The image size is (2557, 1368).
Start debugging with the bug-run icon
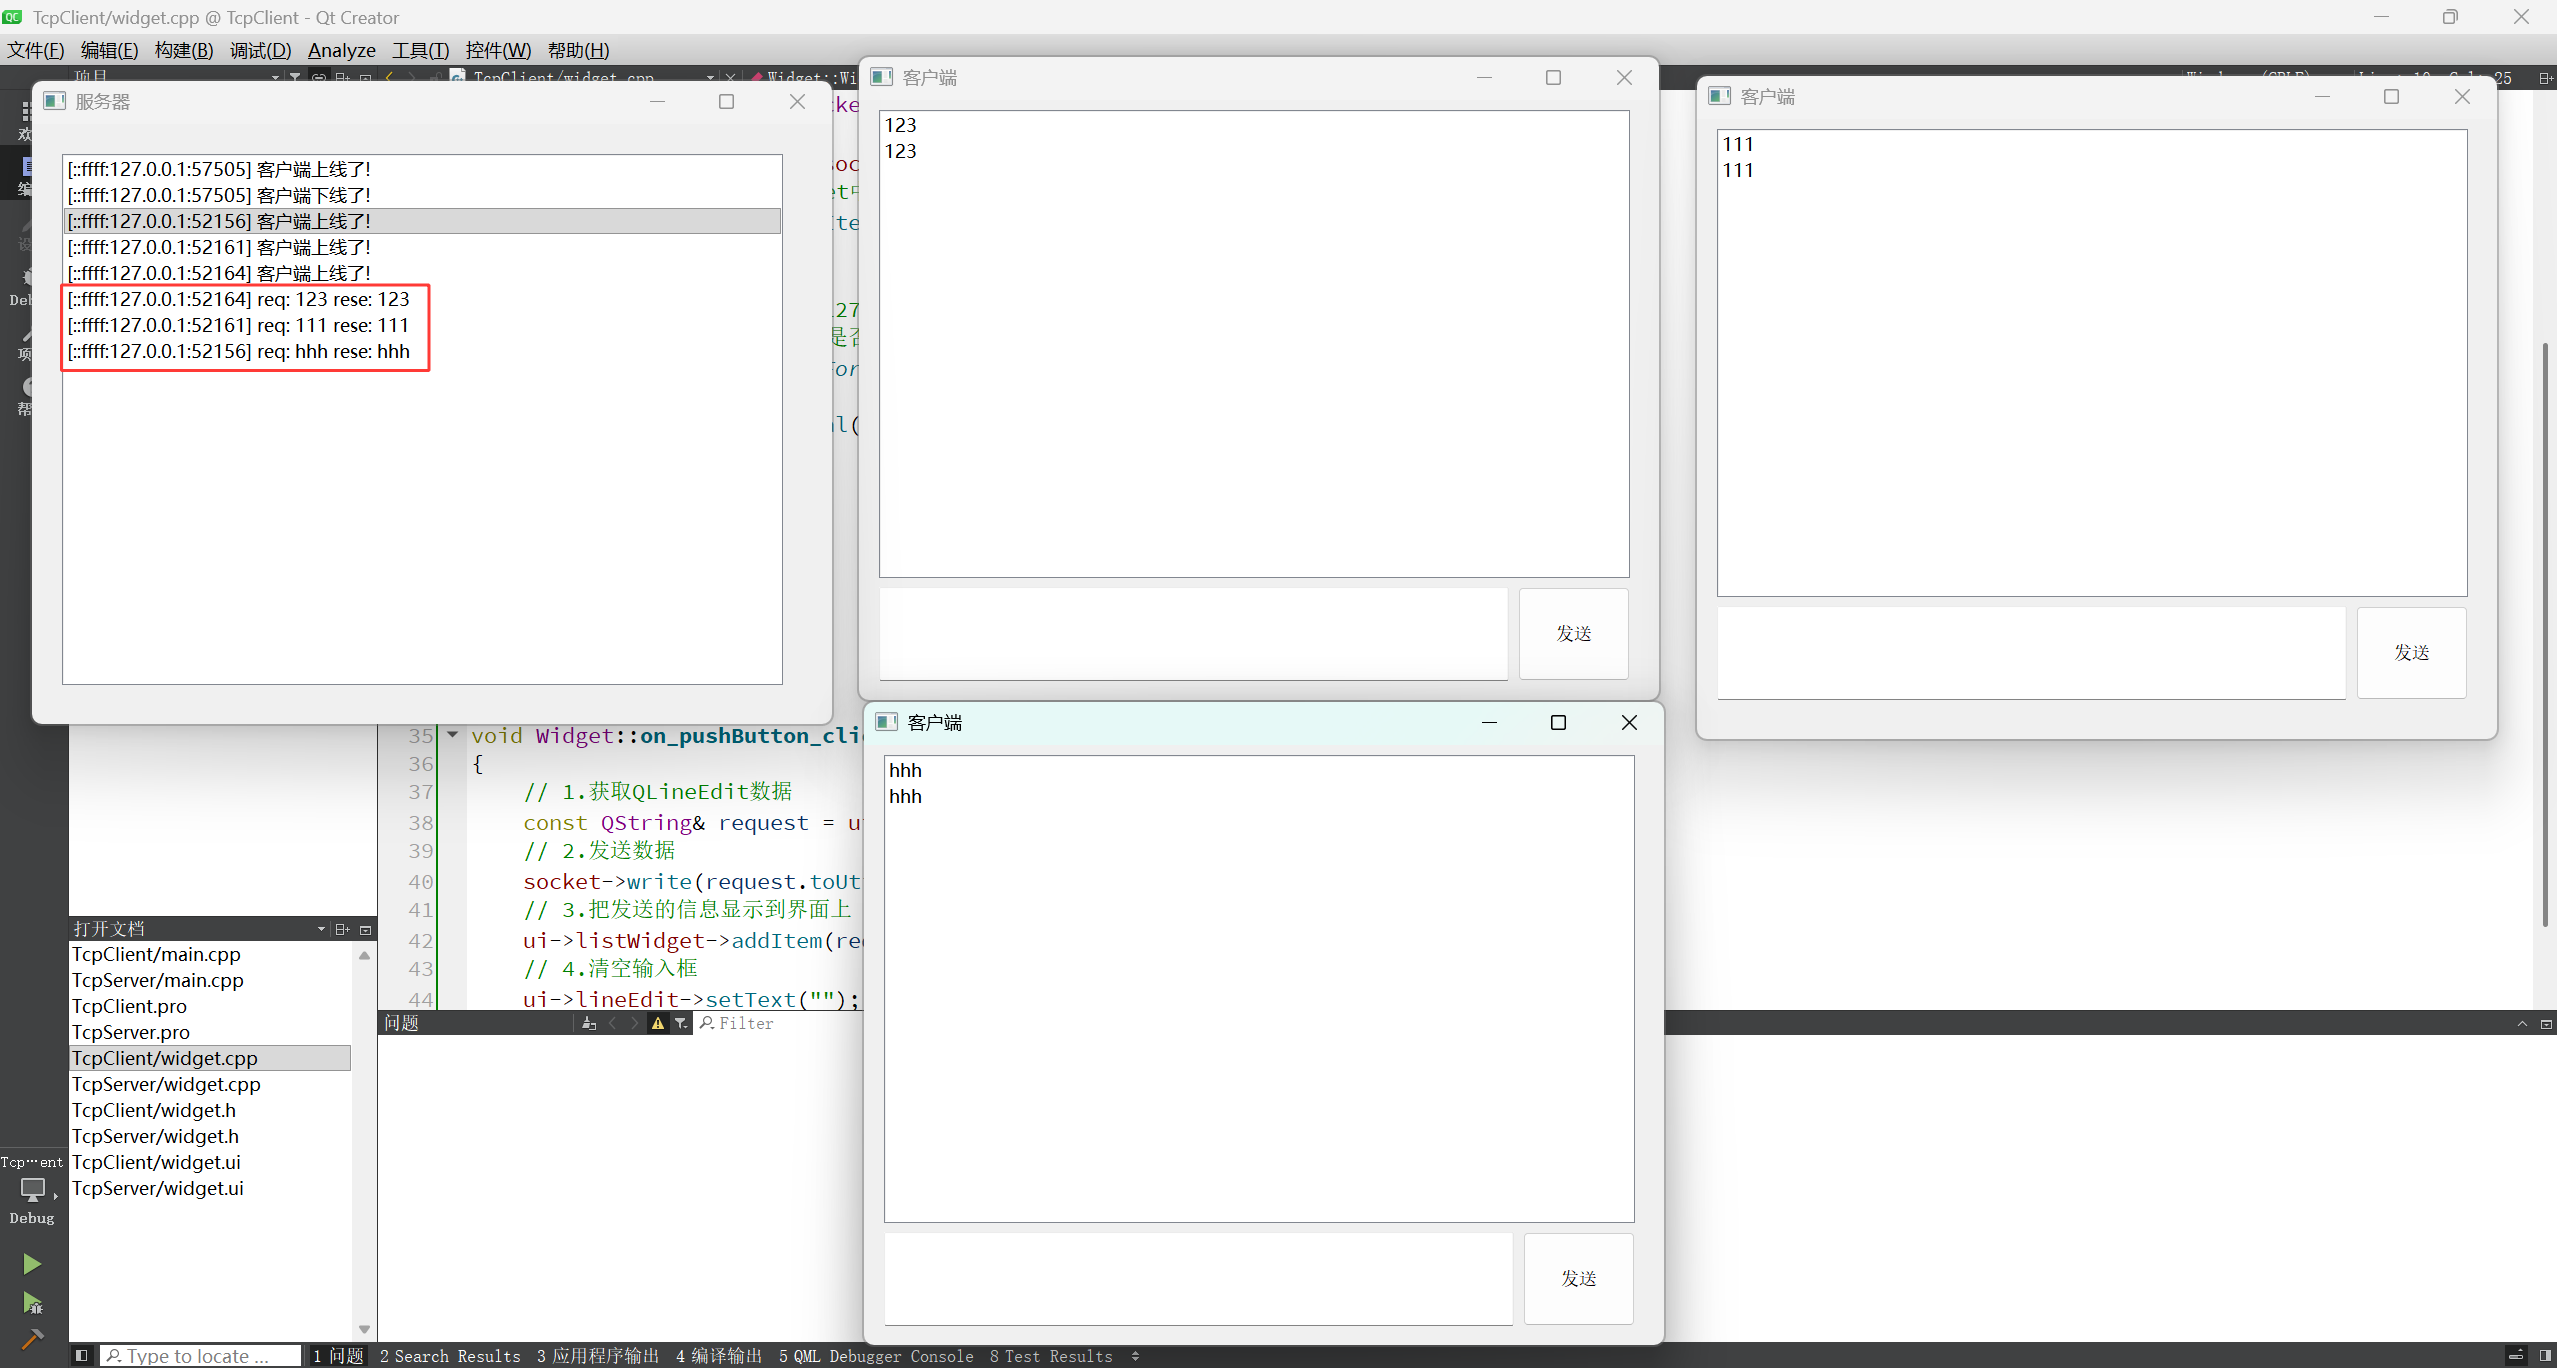pos(31,1303)
